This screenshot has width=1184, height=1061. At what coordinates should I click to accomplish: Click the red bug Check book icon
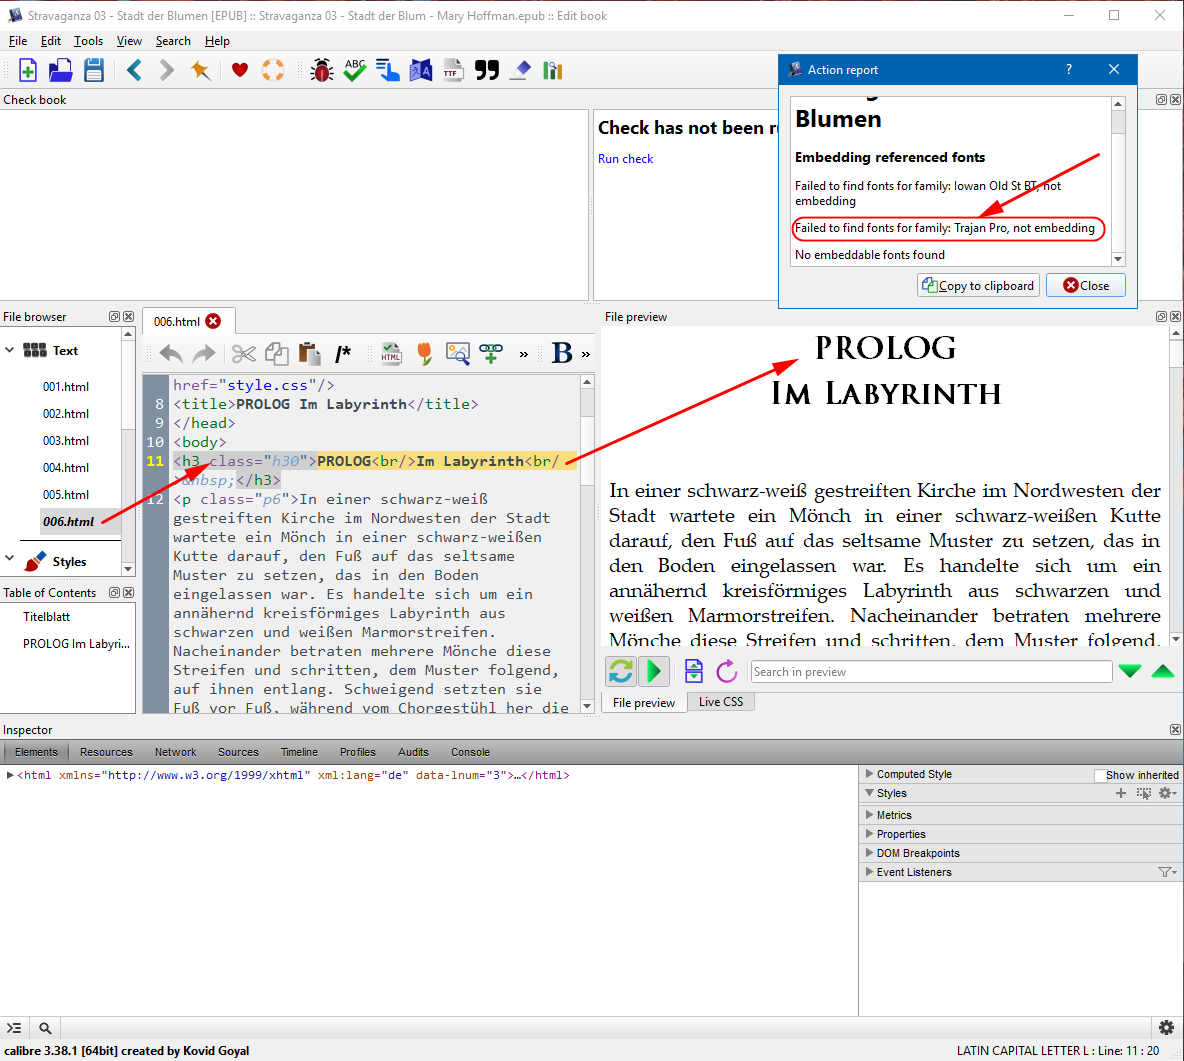point(322,70)
